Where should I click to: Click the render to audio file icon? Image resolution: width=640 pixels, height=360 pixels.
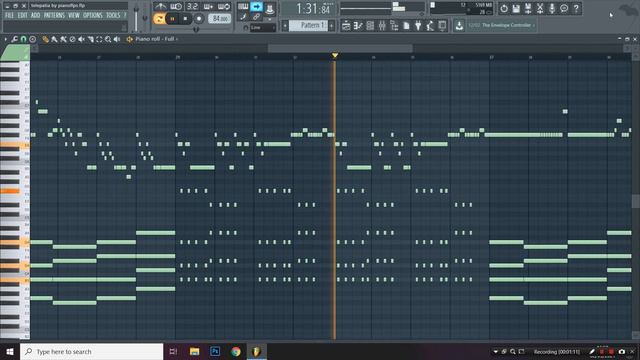click(x=528, y=9)
